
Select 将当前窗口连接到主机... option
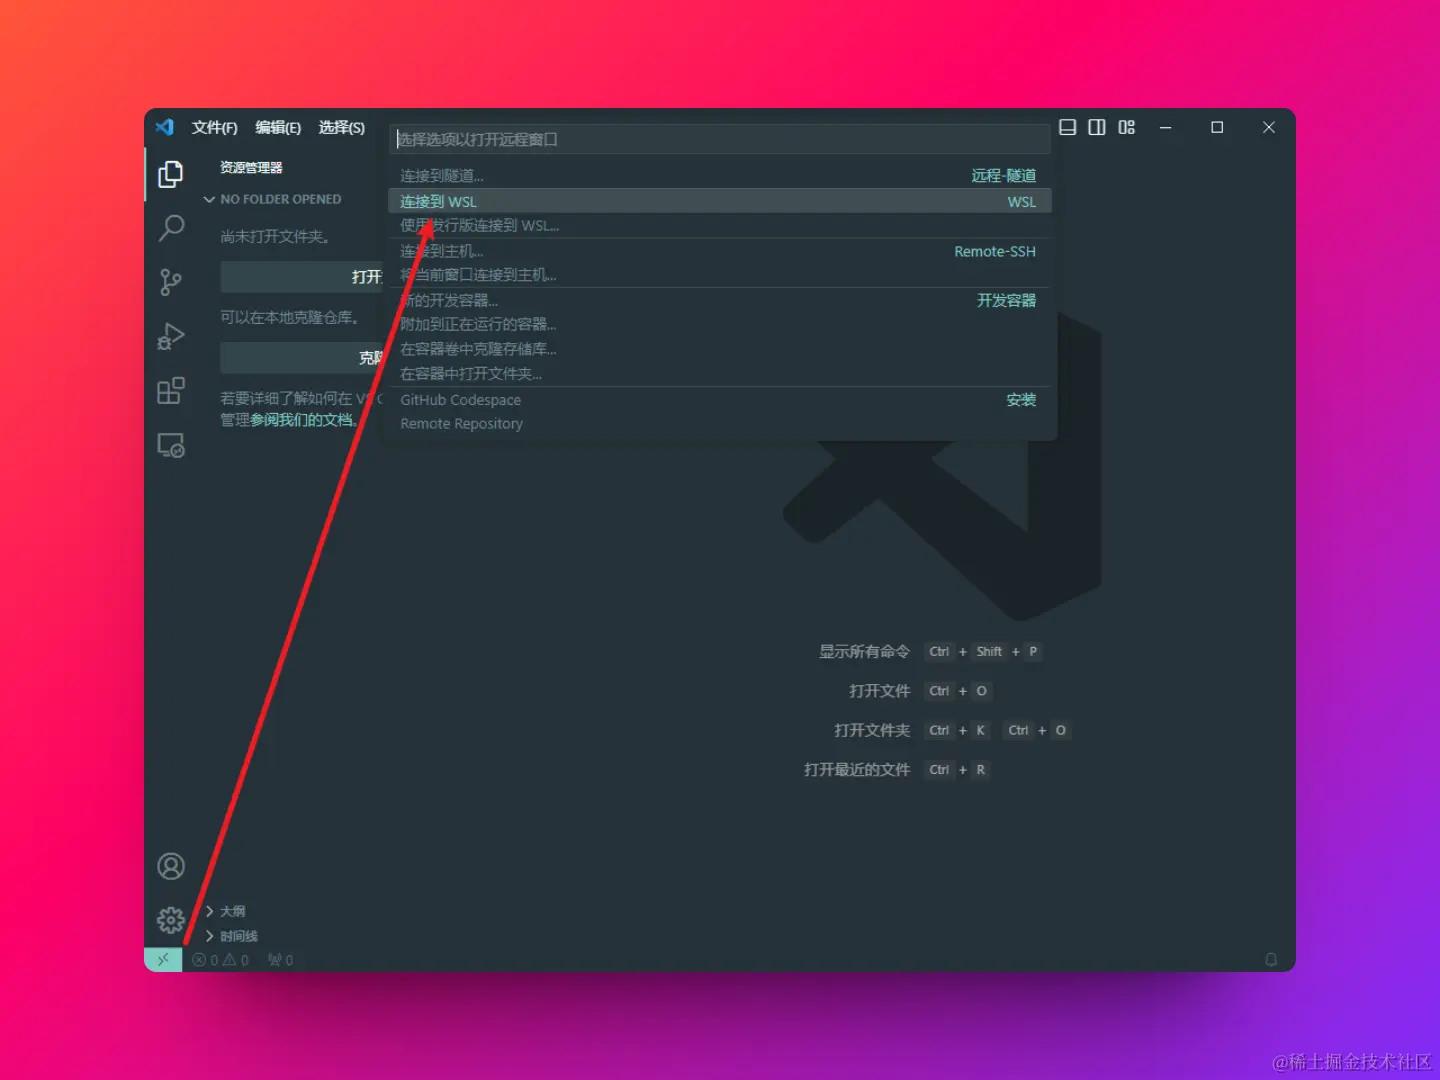[x=719, y=275]
